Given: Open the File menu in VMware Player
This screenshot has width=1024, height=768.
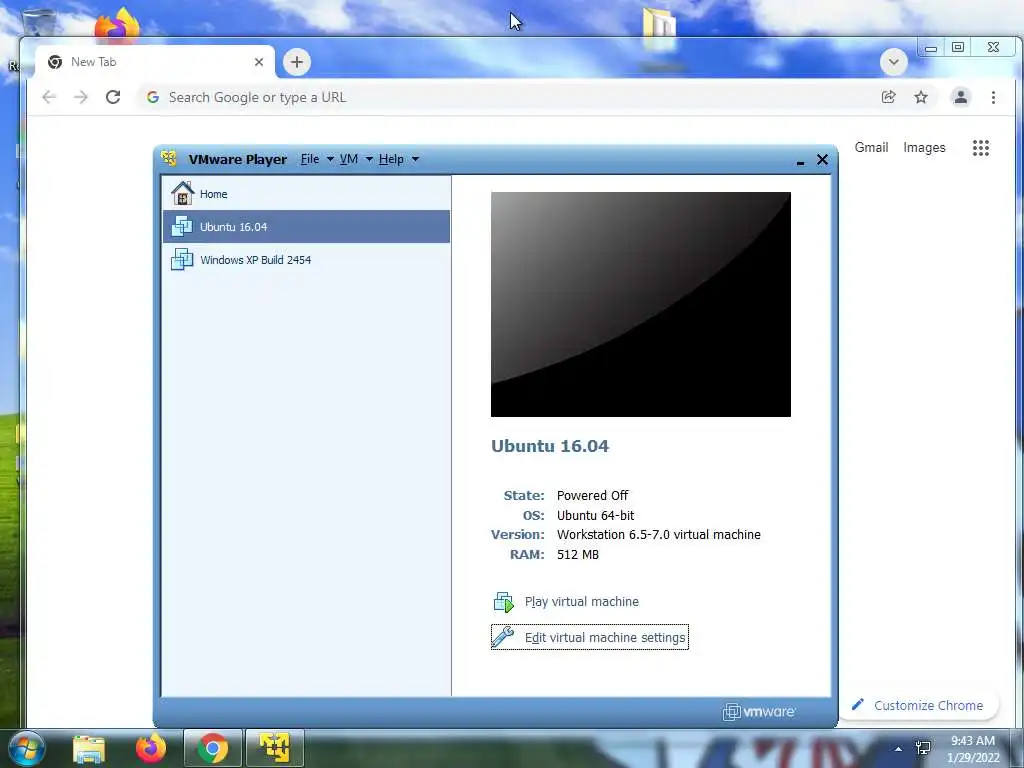Looking at the screenshot, I should [310, 159].
